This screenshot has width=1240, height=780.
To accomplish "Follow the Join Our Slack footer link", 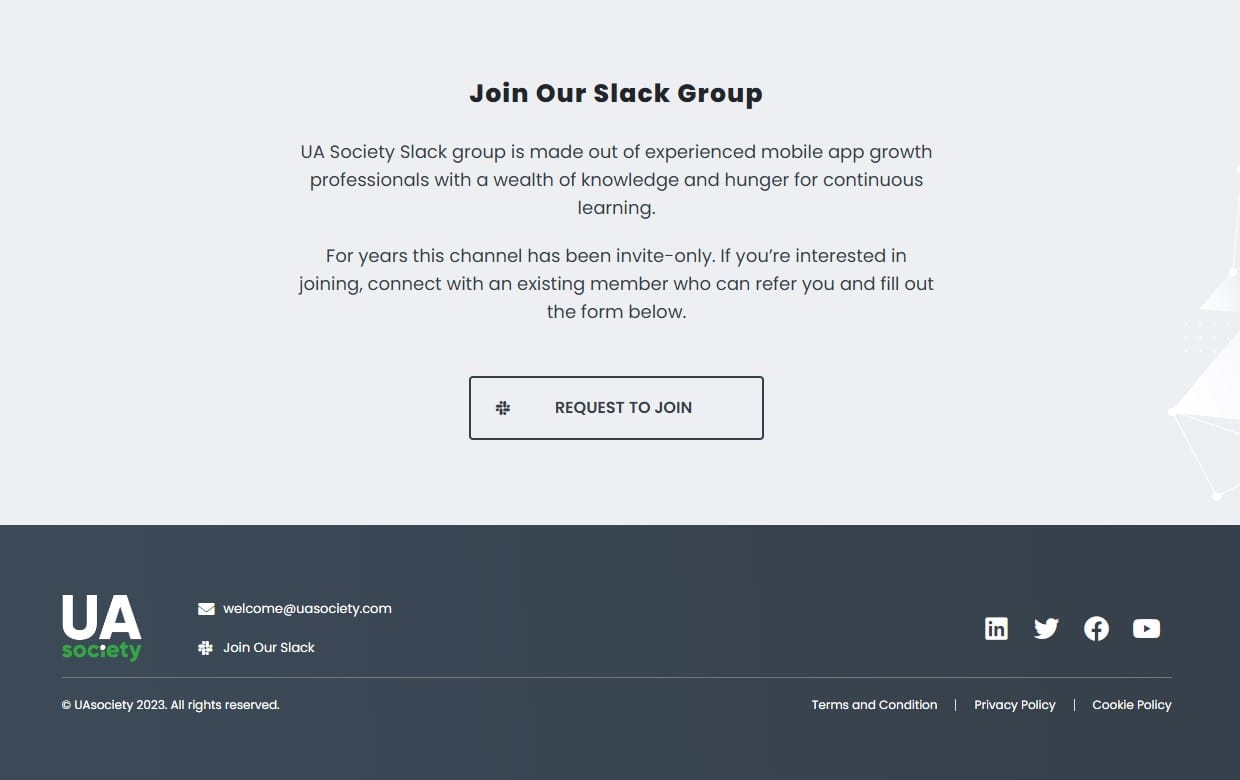I will [269, 648].
